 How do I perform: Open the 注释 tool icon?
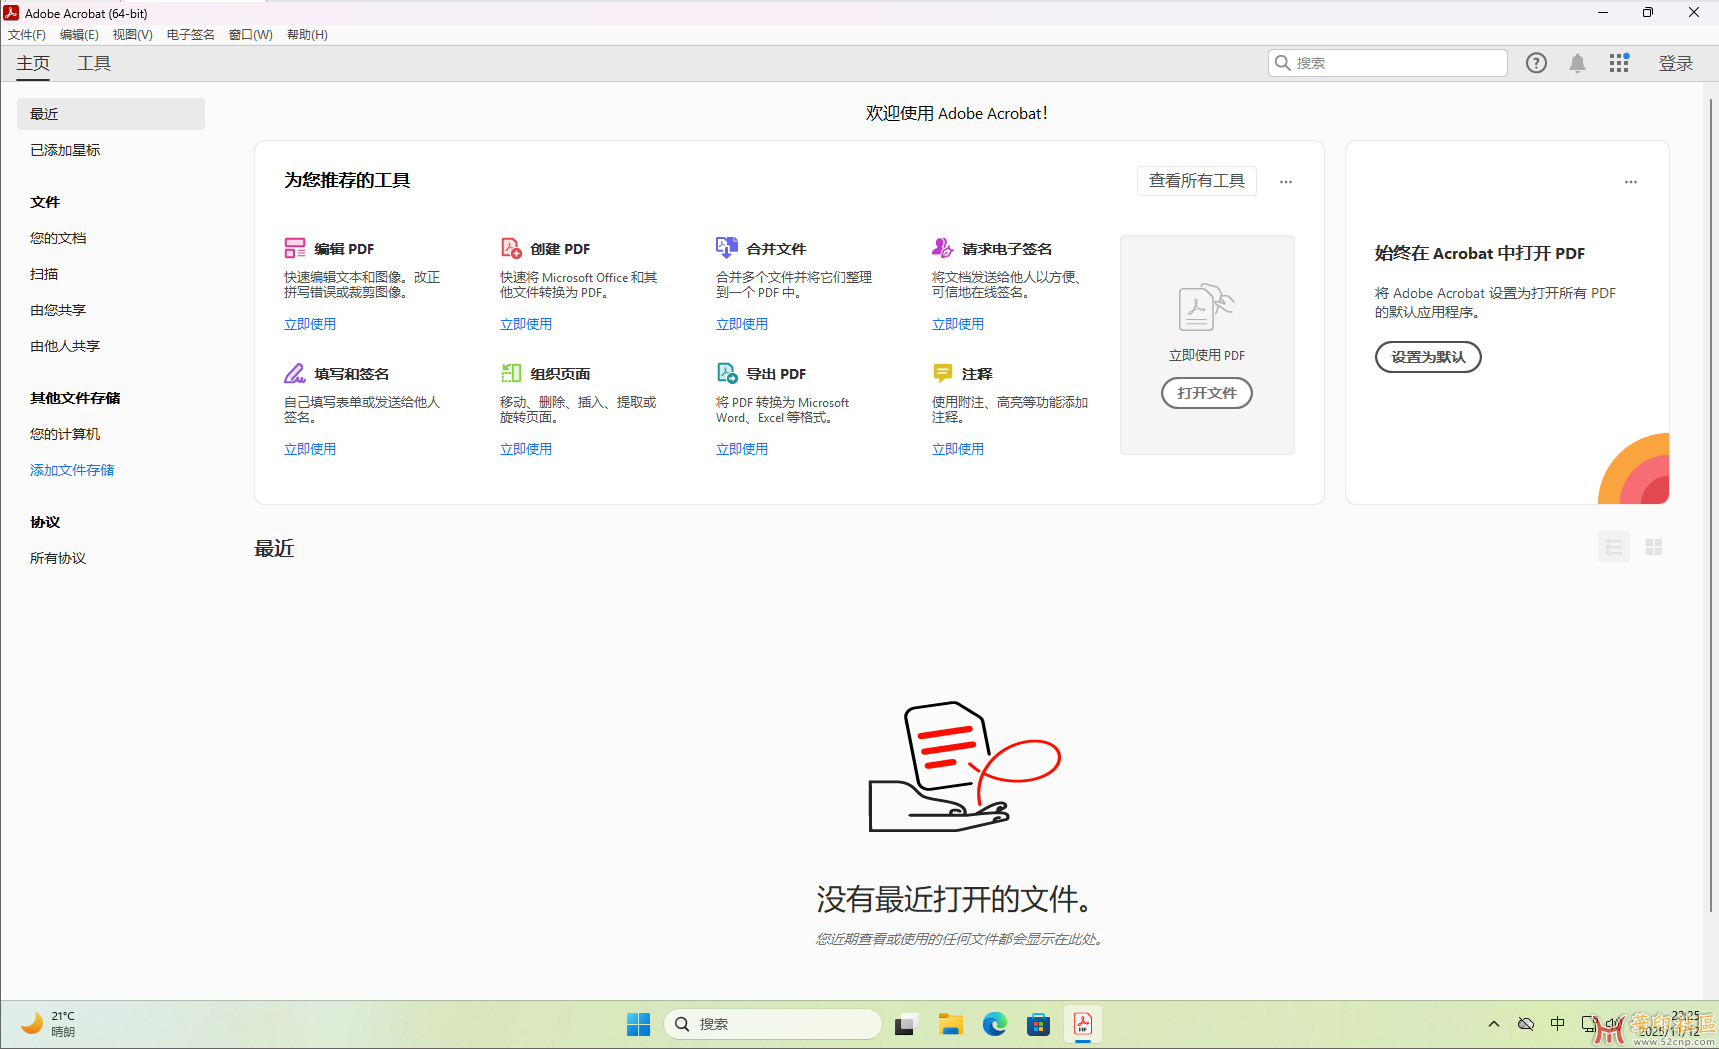[943, 372]
